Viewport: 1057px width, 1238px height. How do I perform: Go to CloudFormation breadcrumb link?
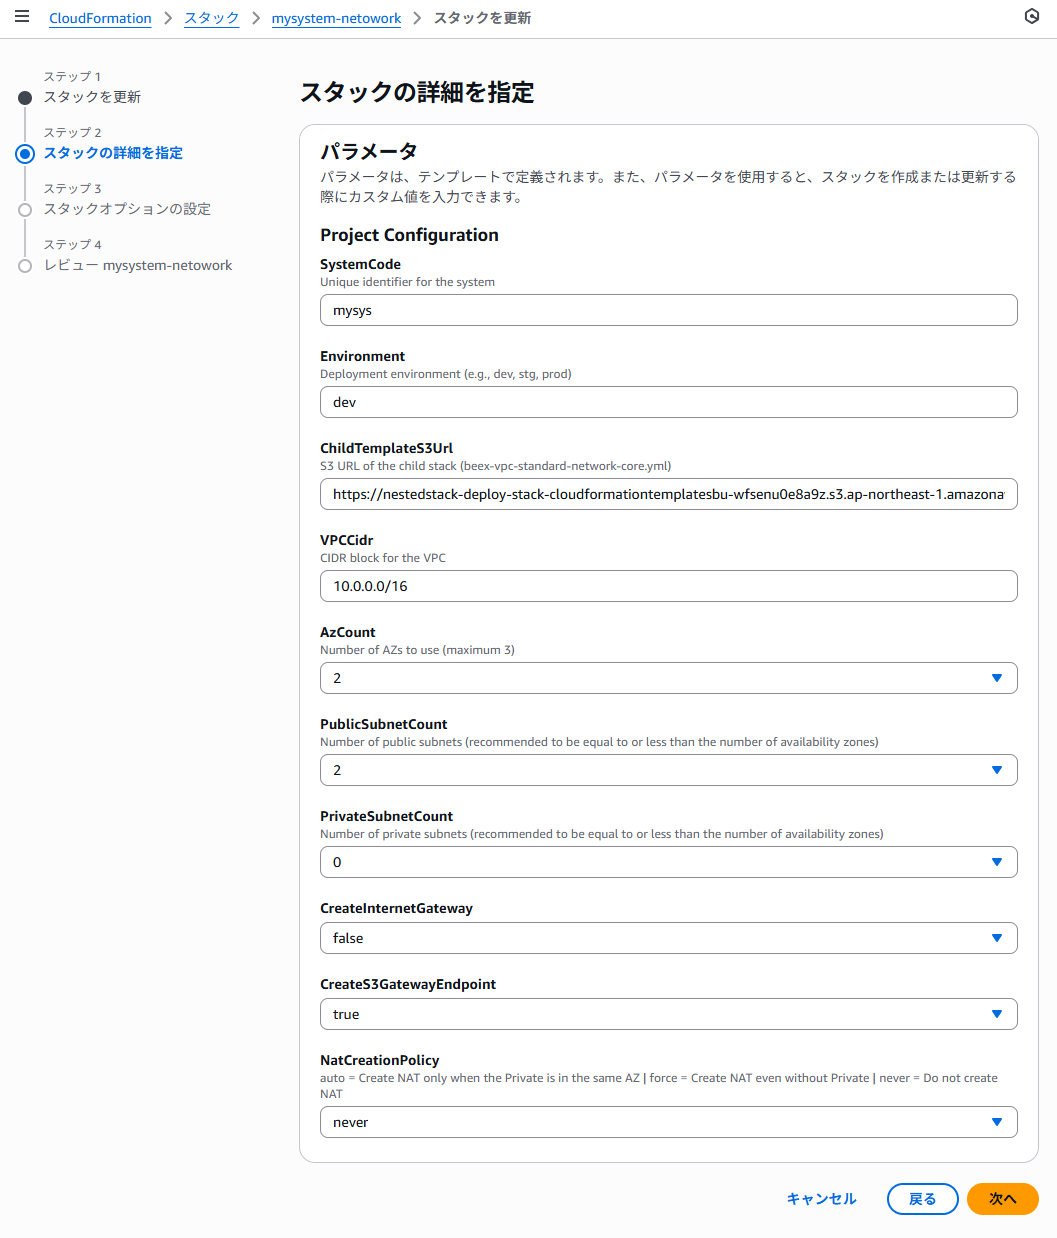coord(100,18)
